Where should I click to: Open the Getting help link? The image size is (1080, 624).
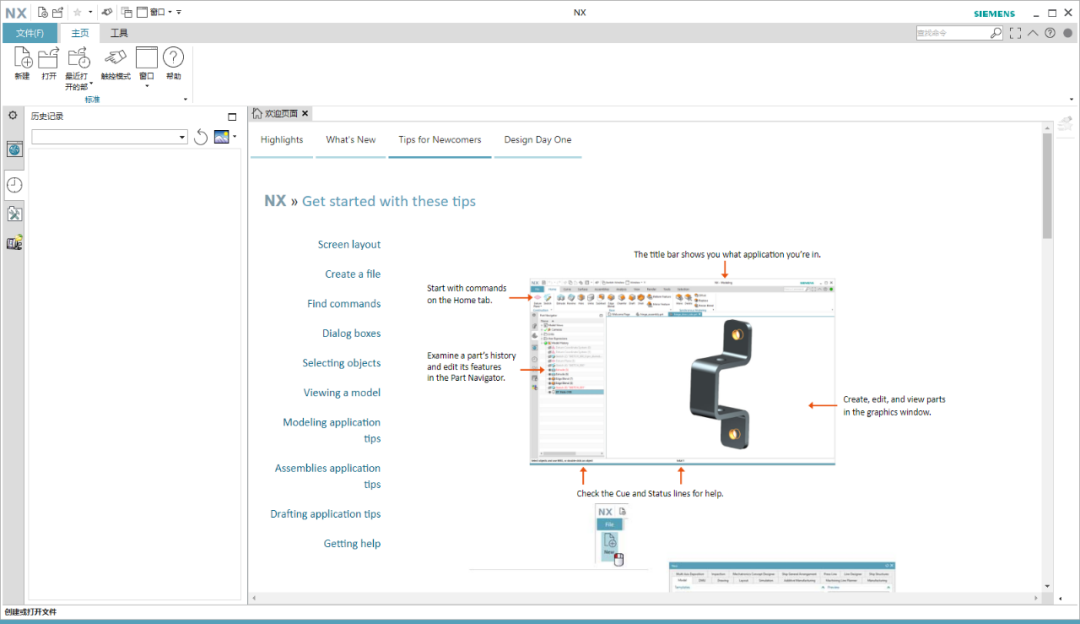pos(352,543)
